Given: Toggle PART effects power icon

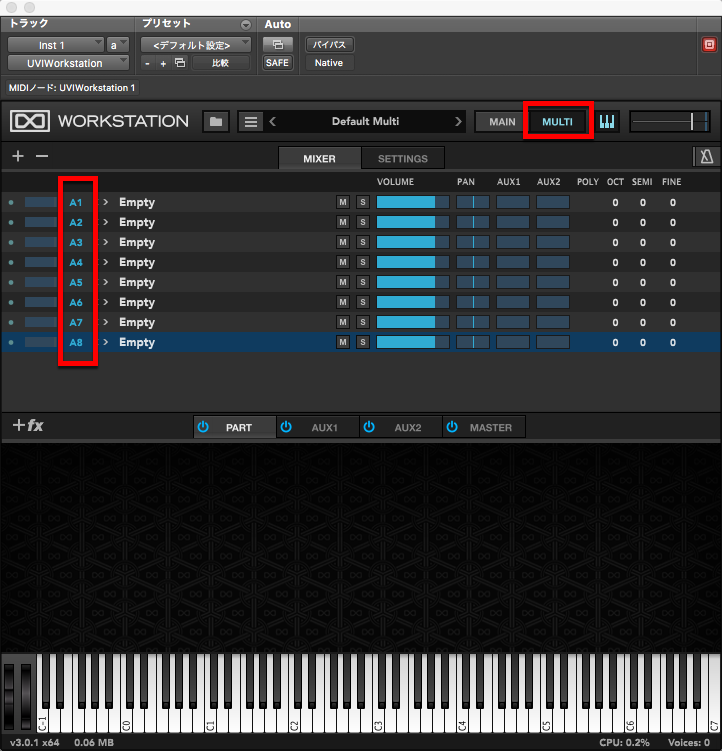Looking at the screenshot, I should (x=203, y=427).
